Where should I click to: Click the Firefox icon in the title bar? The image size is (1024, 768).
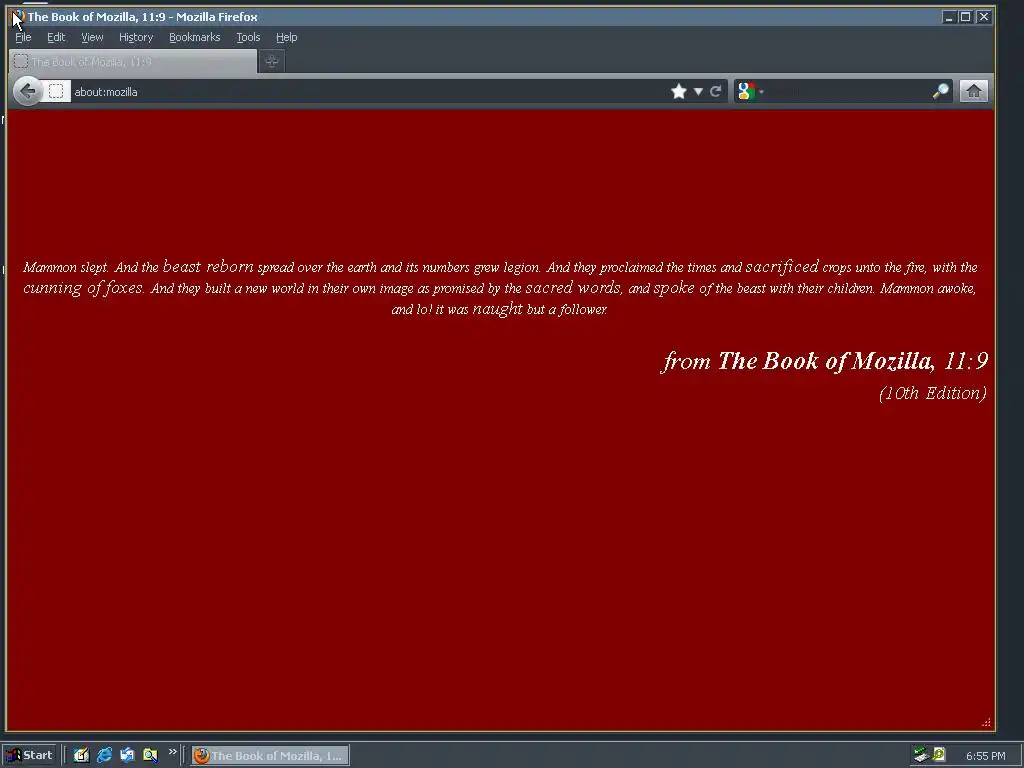(18, 17)
